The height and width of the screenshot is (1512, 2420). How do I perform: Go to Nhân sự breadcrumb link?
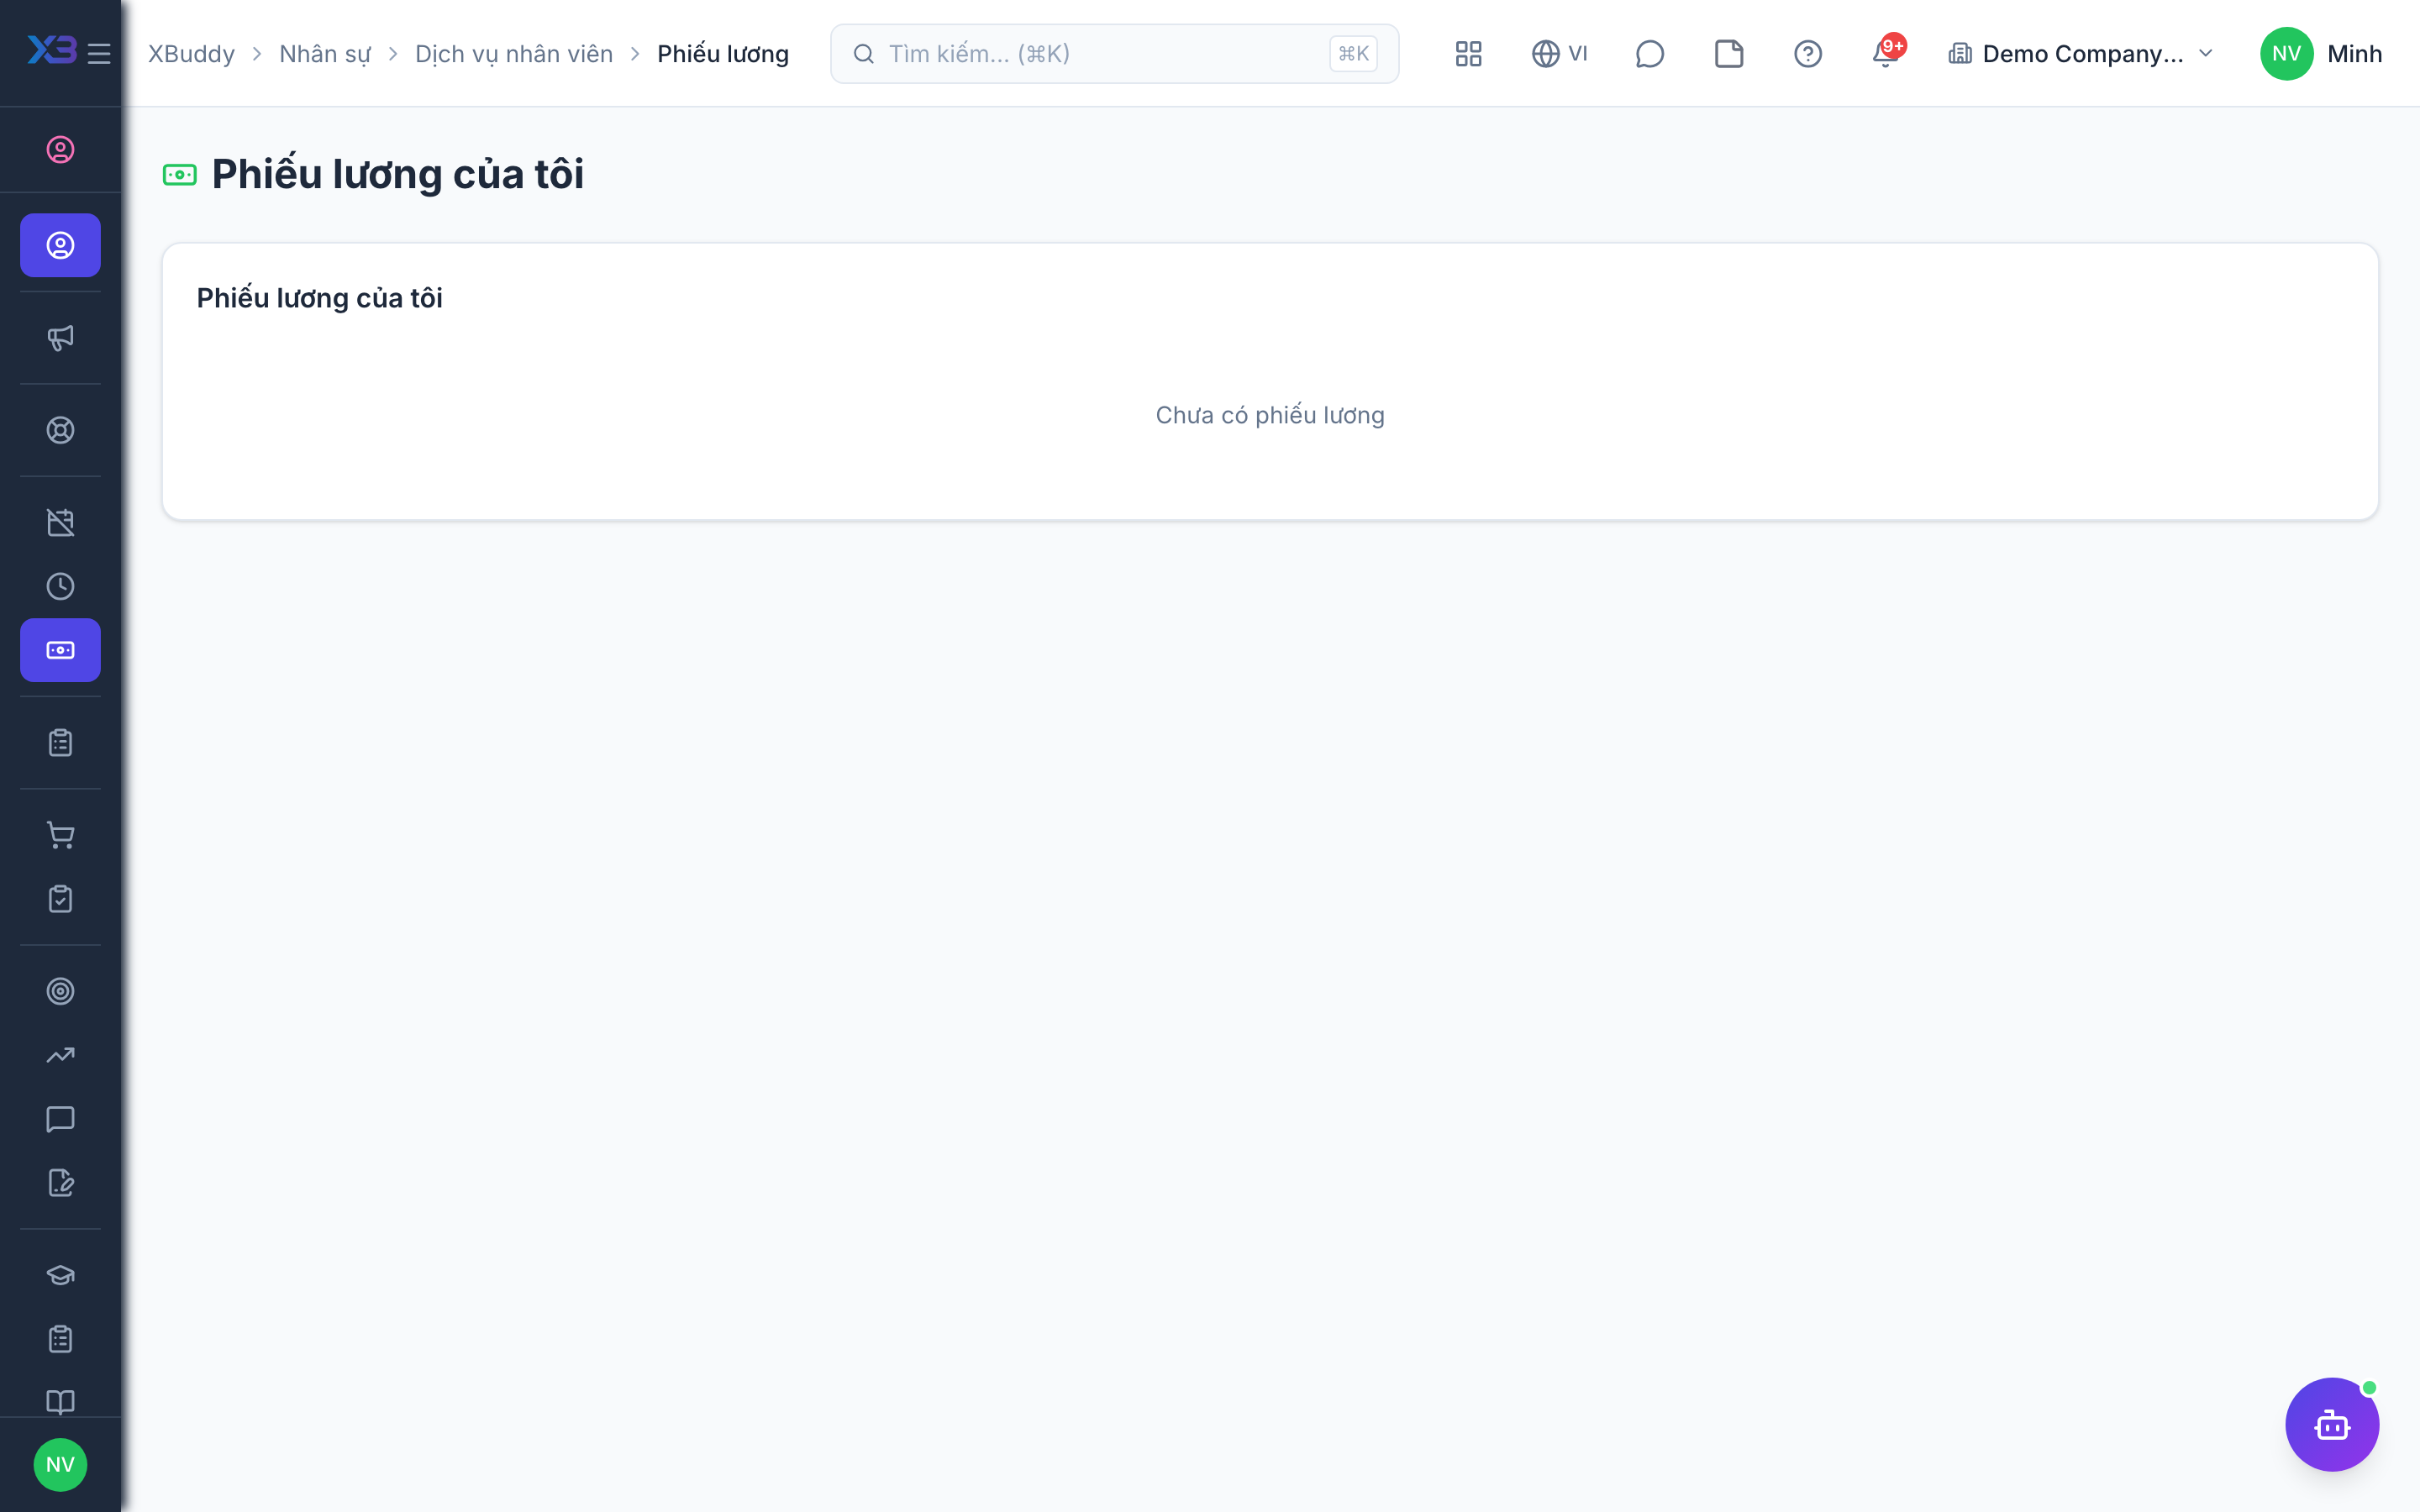[x=324, y=54]
